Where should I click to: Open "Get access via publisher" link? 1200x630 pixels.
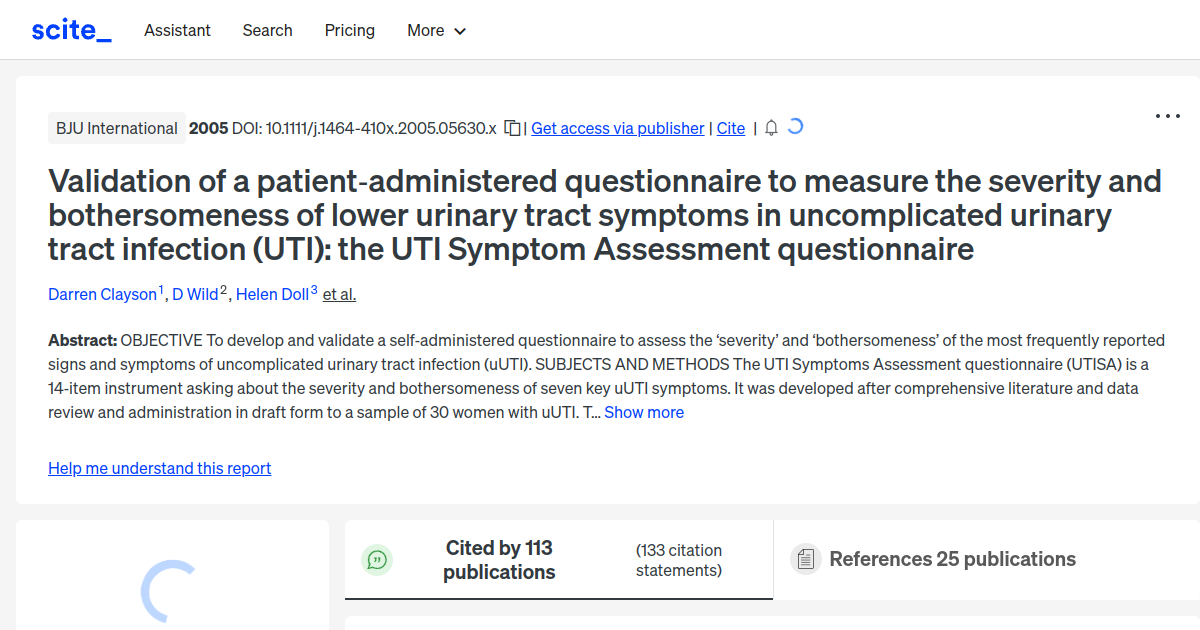[x=617, y=128]
